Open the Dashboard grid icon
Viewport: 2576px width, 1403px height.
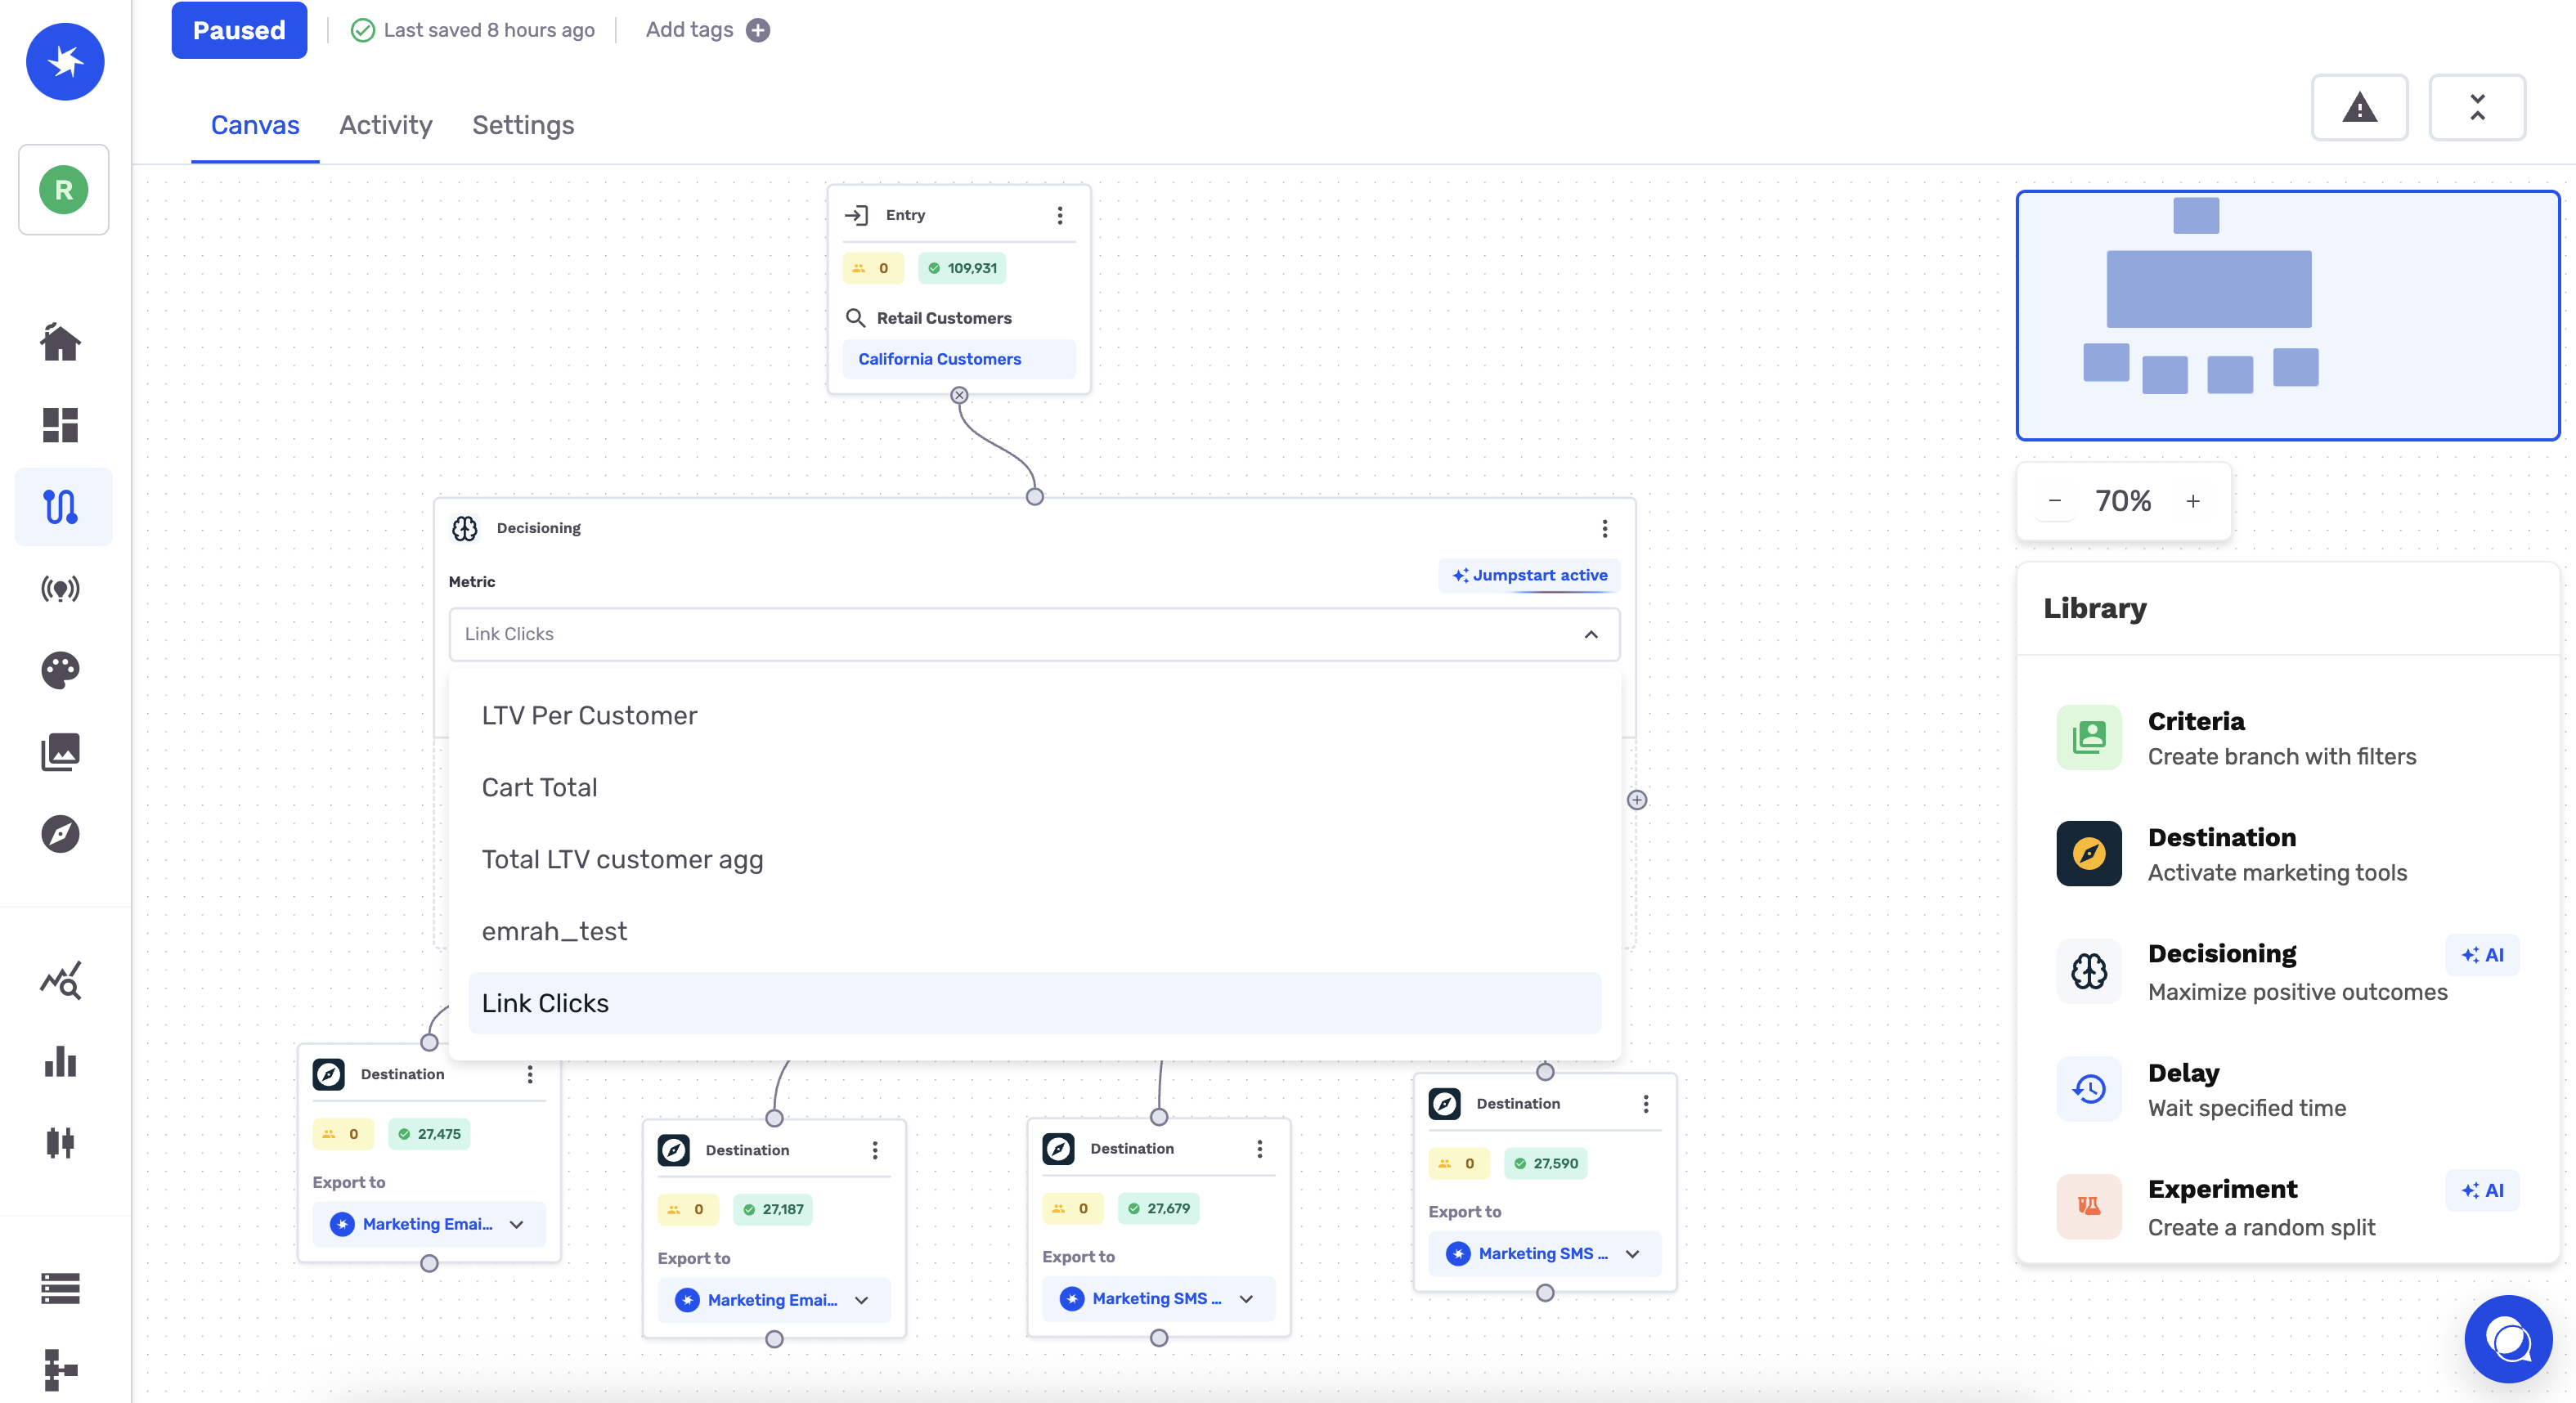coord(60,425)
